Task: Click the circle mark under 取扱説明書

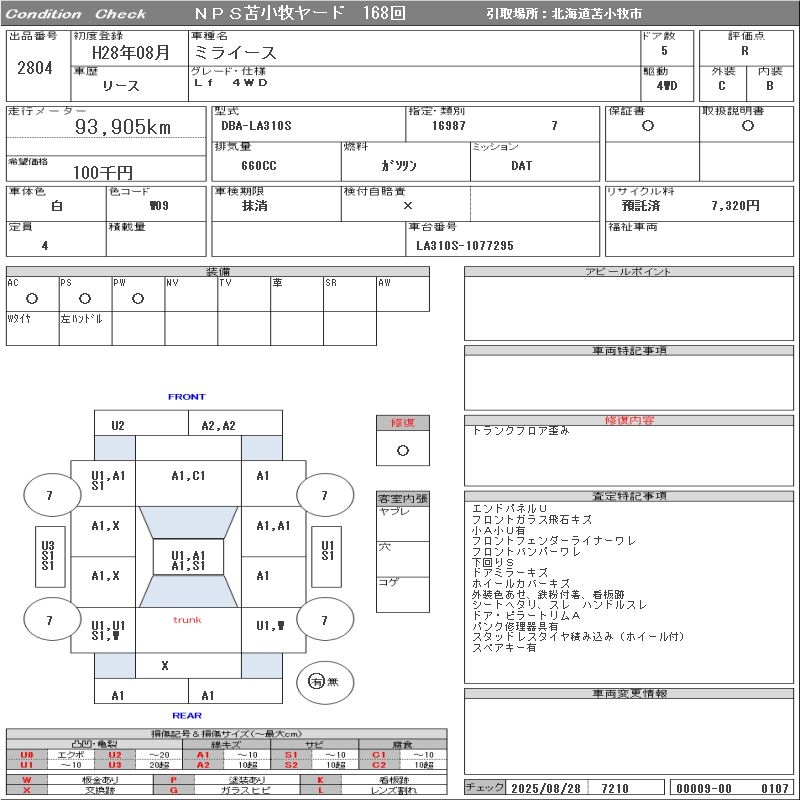Action: 747,126
